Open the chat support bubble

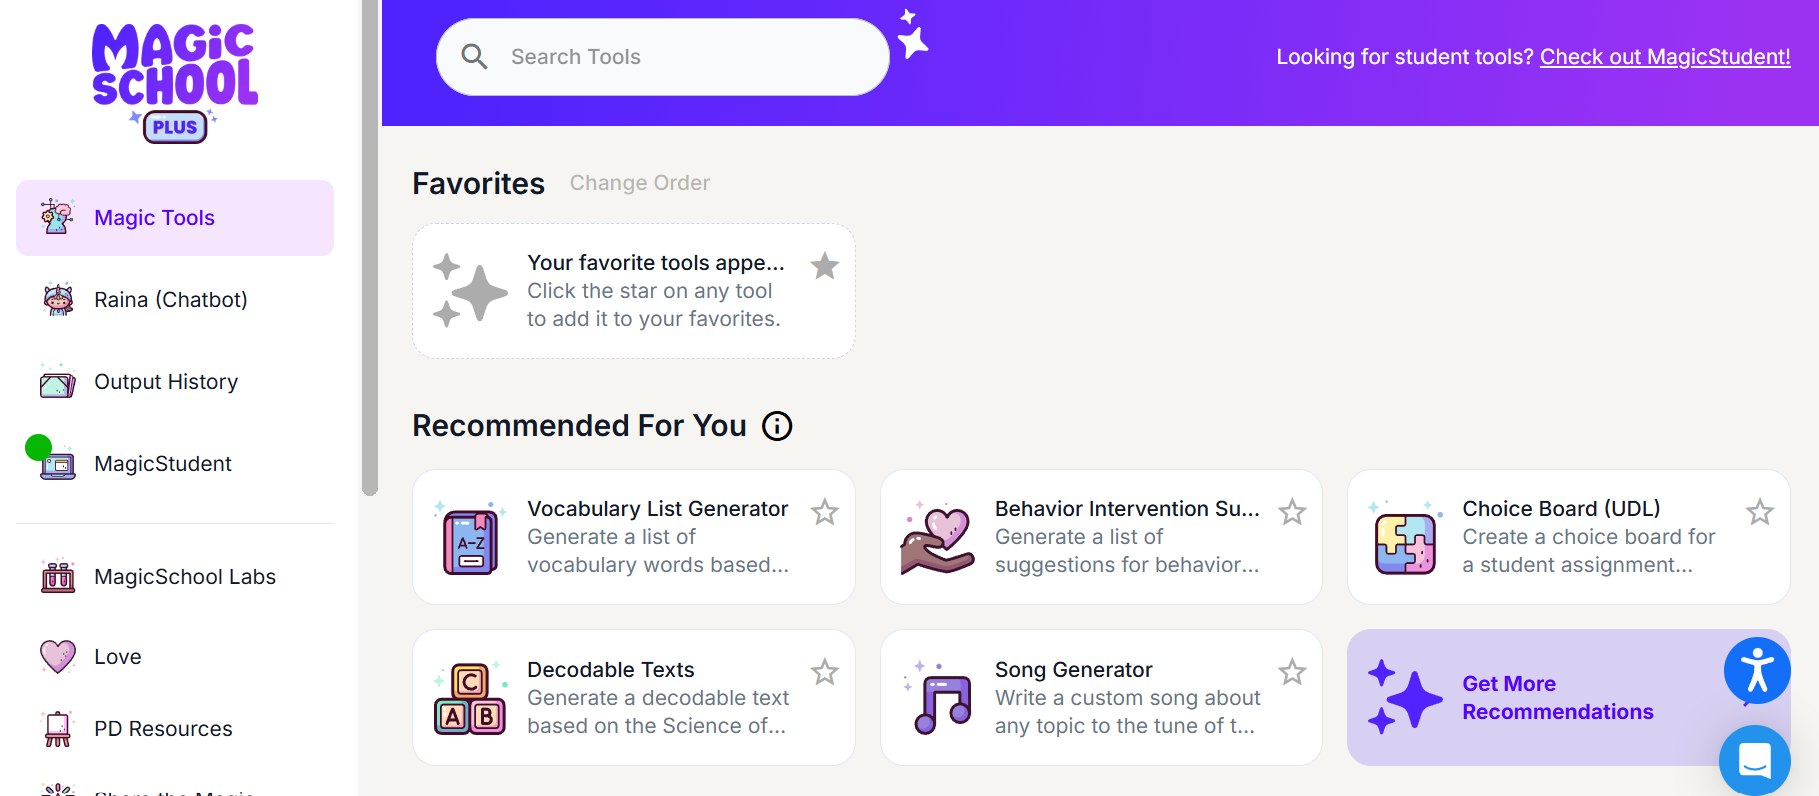click(x=1755, y=760)
